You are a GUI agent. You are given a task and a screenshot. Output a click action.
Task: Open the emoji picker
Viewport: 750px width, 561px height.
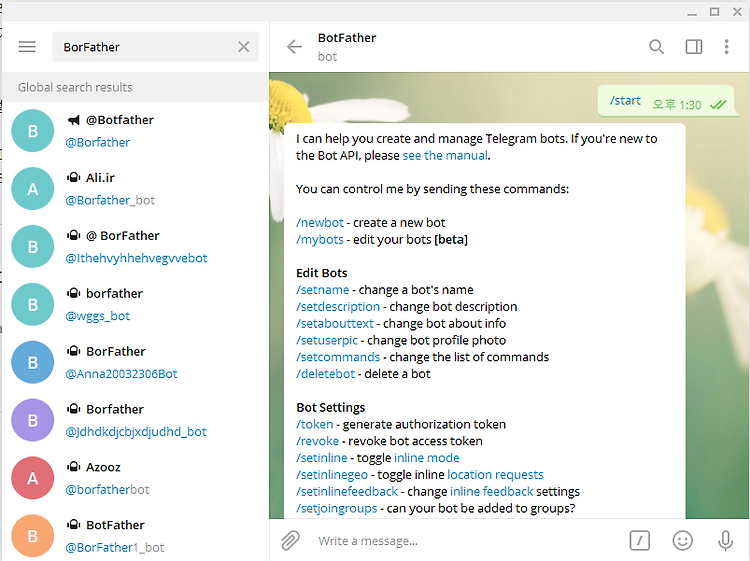point(683,540)
